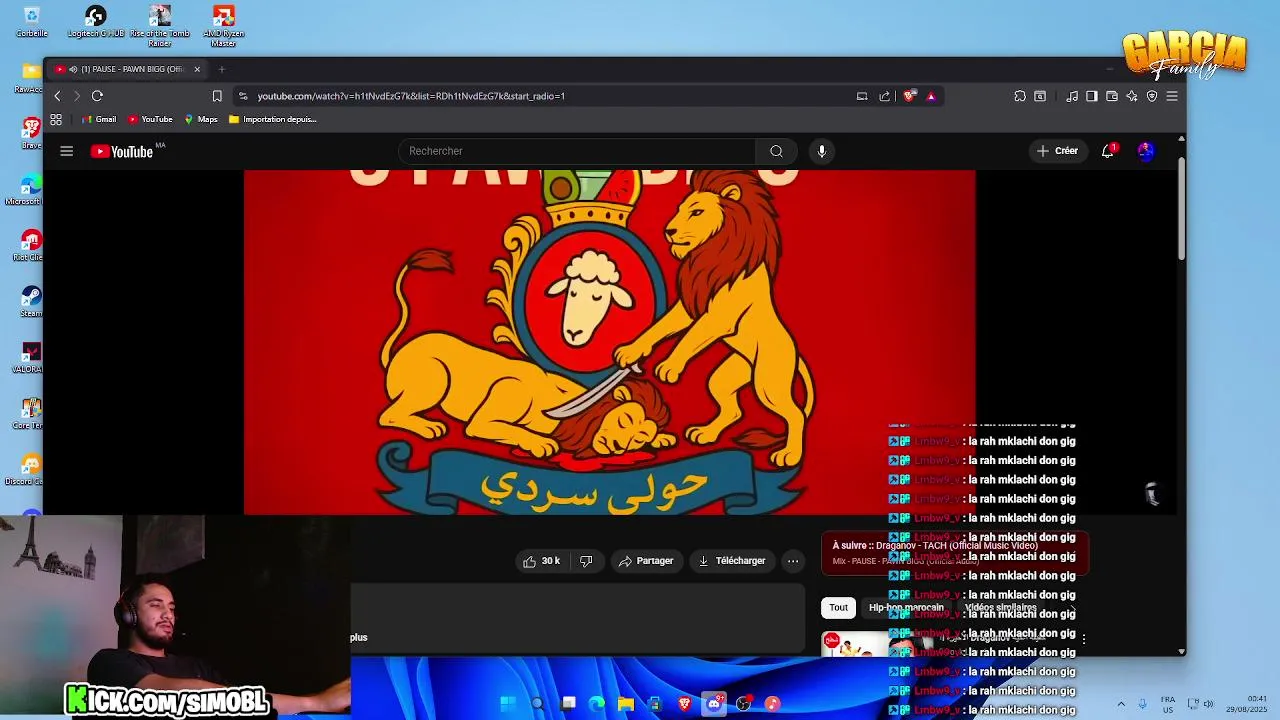Viewport: 1280px width, 720px height.
Task: Open the apps grid in bookmarks bar
Action: [56, 119]
